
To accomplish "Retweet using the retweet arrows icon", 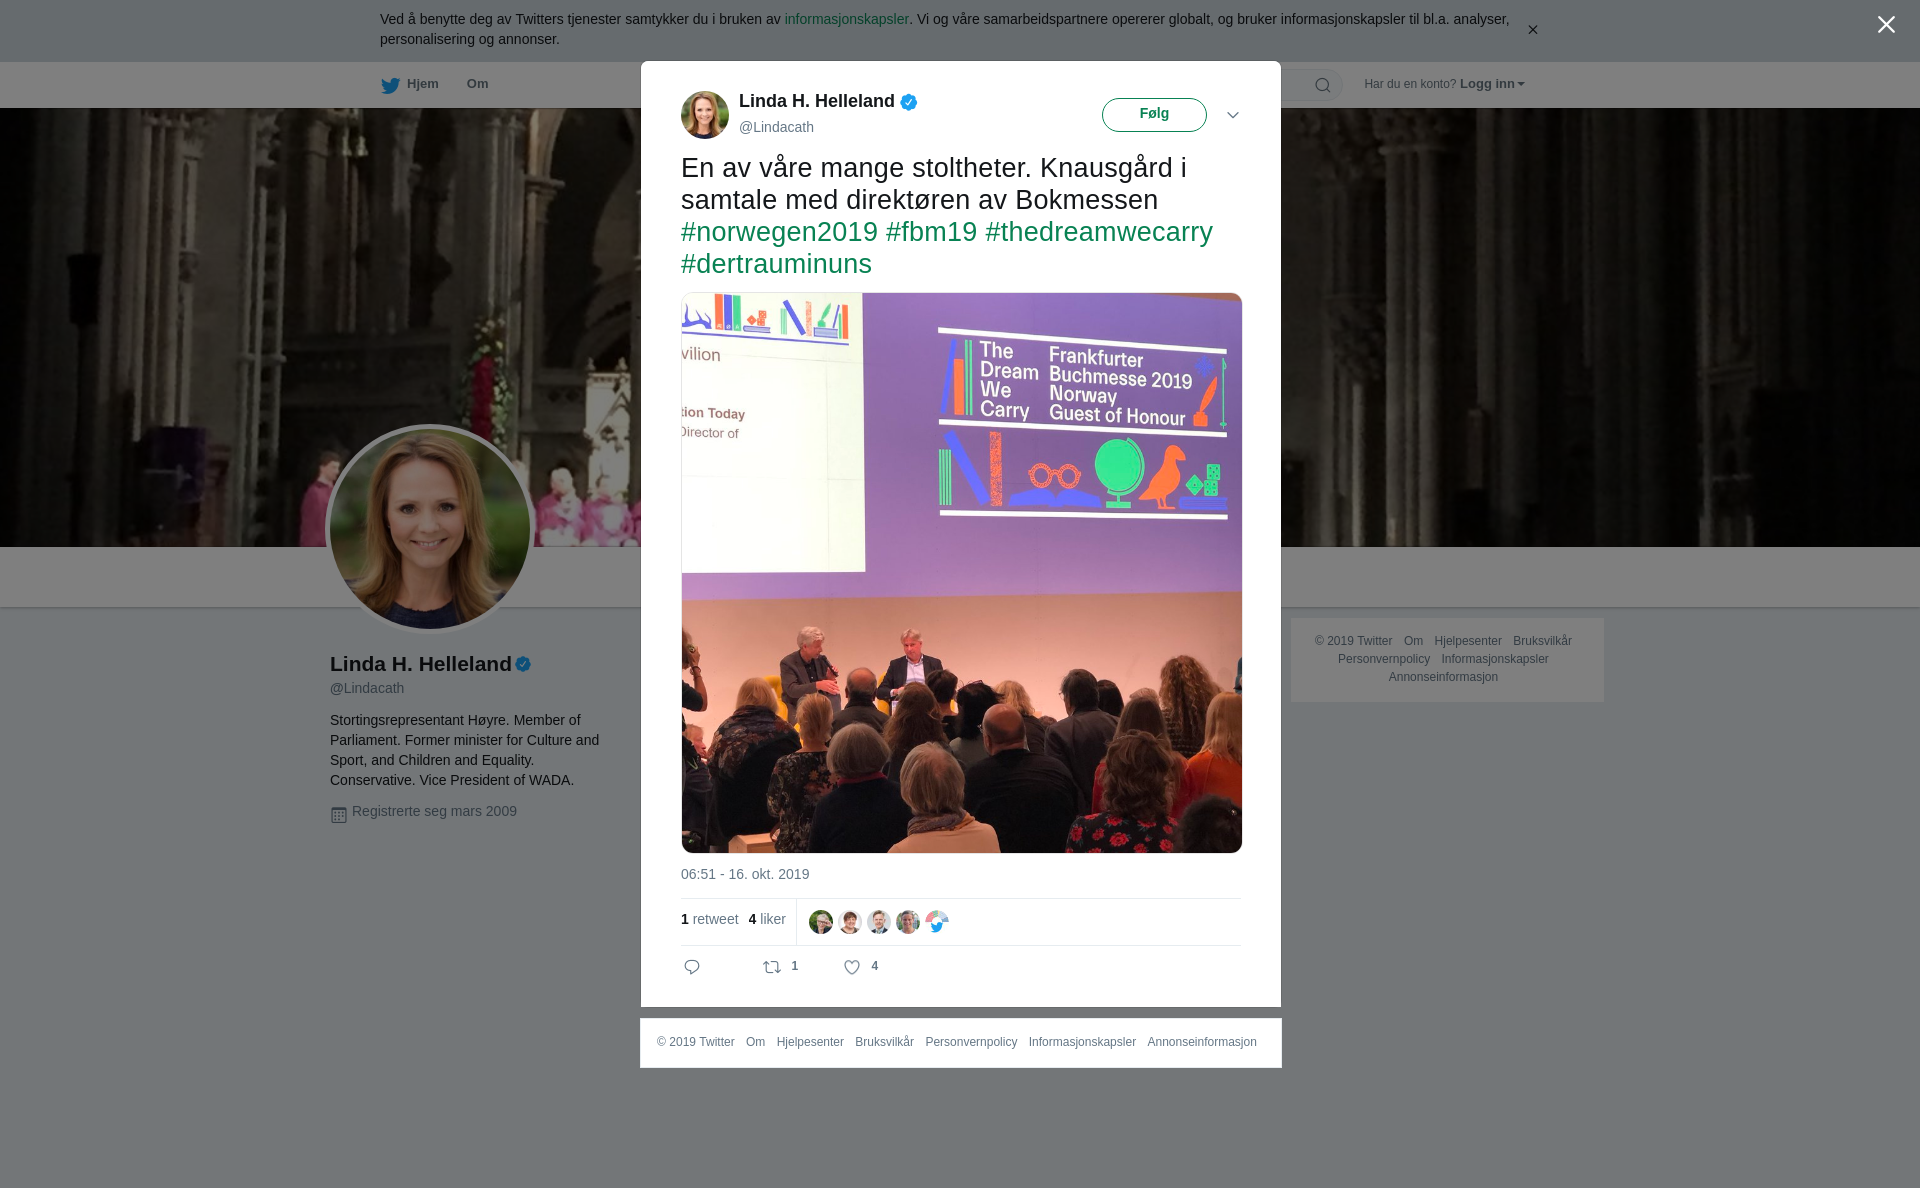I will (772, 967).
